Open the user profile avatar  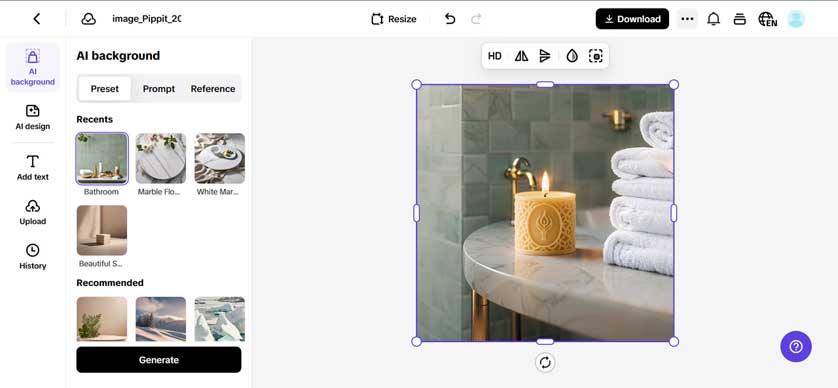click(x=796, y=19)
